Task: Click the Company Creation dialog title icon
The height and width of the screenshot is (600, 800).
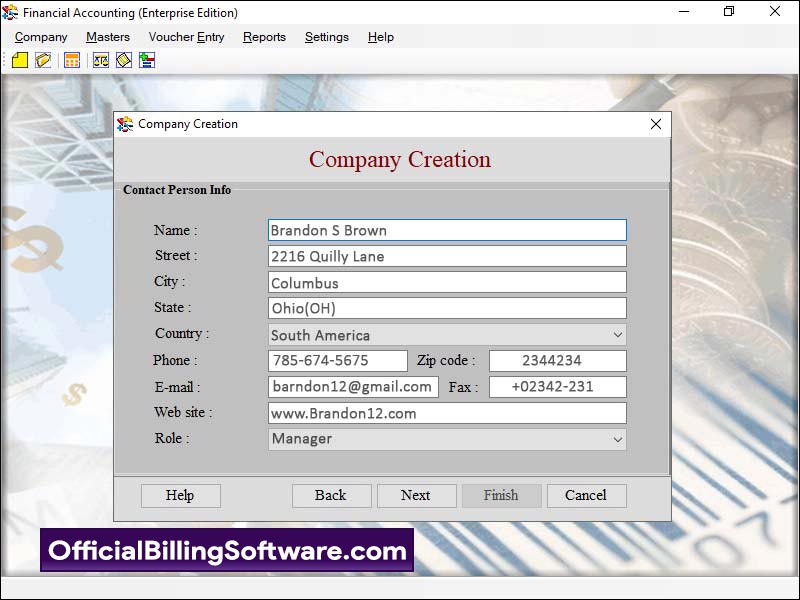Action: tap(125, 125)
